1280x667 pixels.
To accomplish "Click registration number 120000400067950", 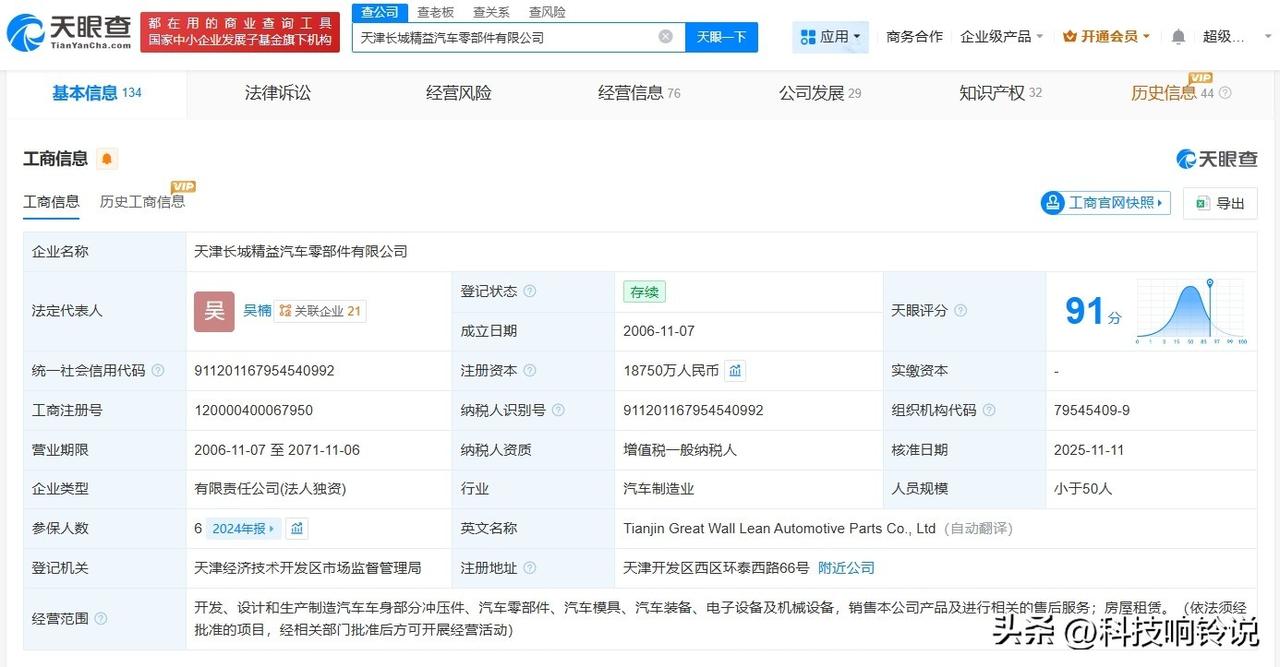I will 253,410.
